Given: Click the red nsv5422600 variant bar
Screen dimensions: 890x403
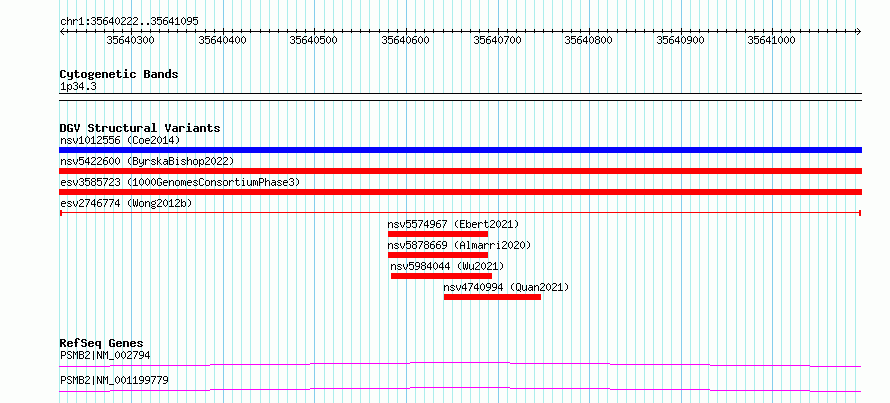Looking at the screenshot, I should point(460,171).
